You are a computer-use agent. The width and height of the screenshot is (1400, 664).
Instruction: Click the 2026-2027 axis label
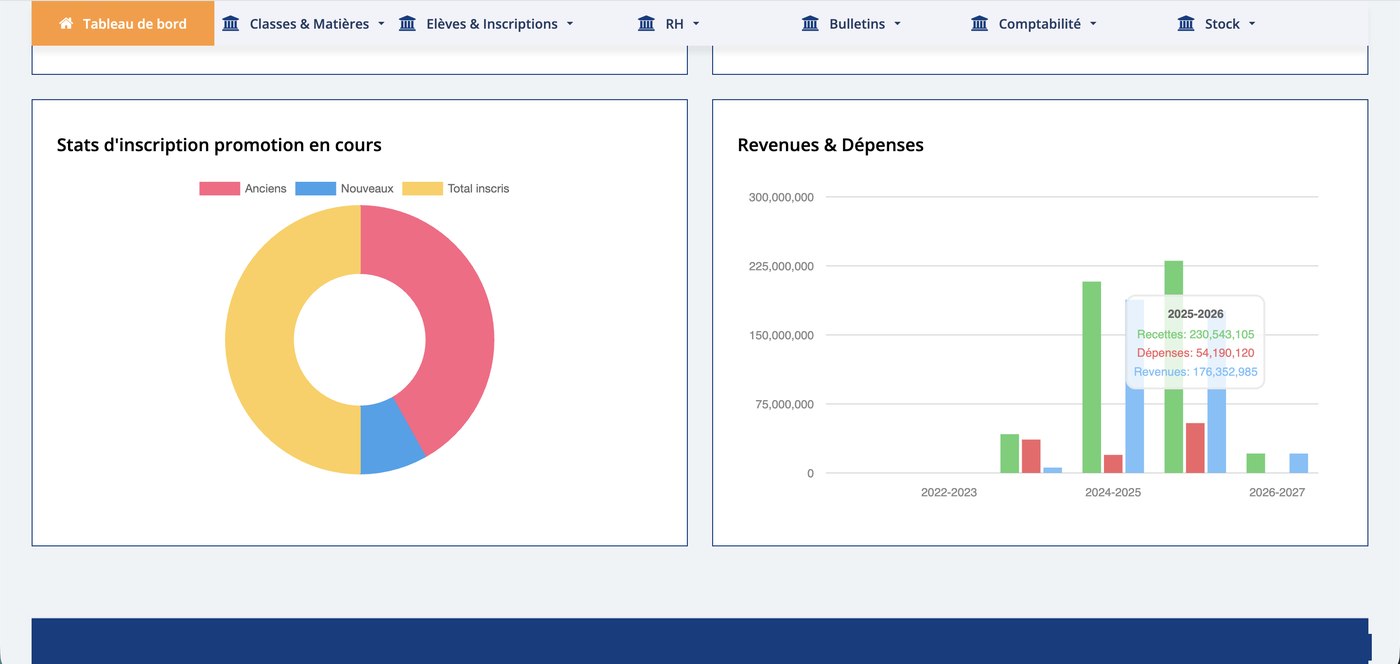(x=1277, y=493)
